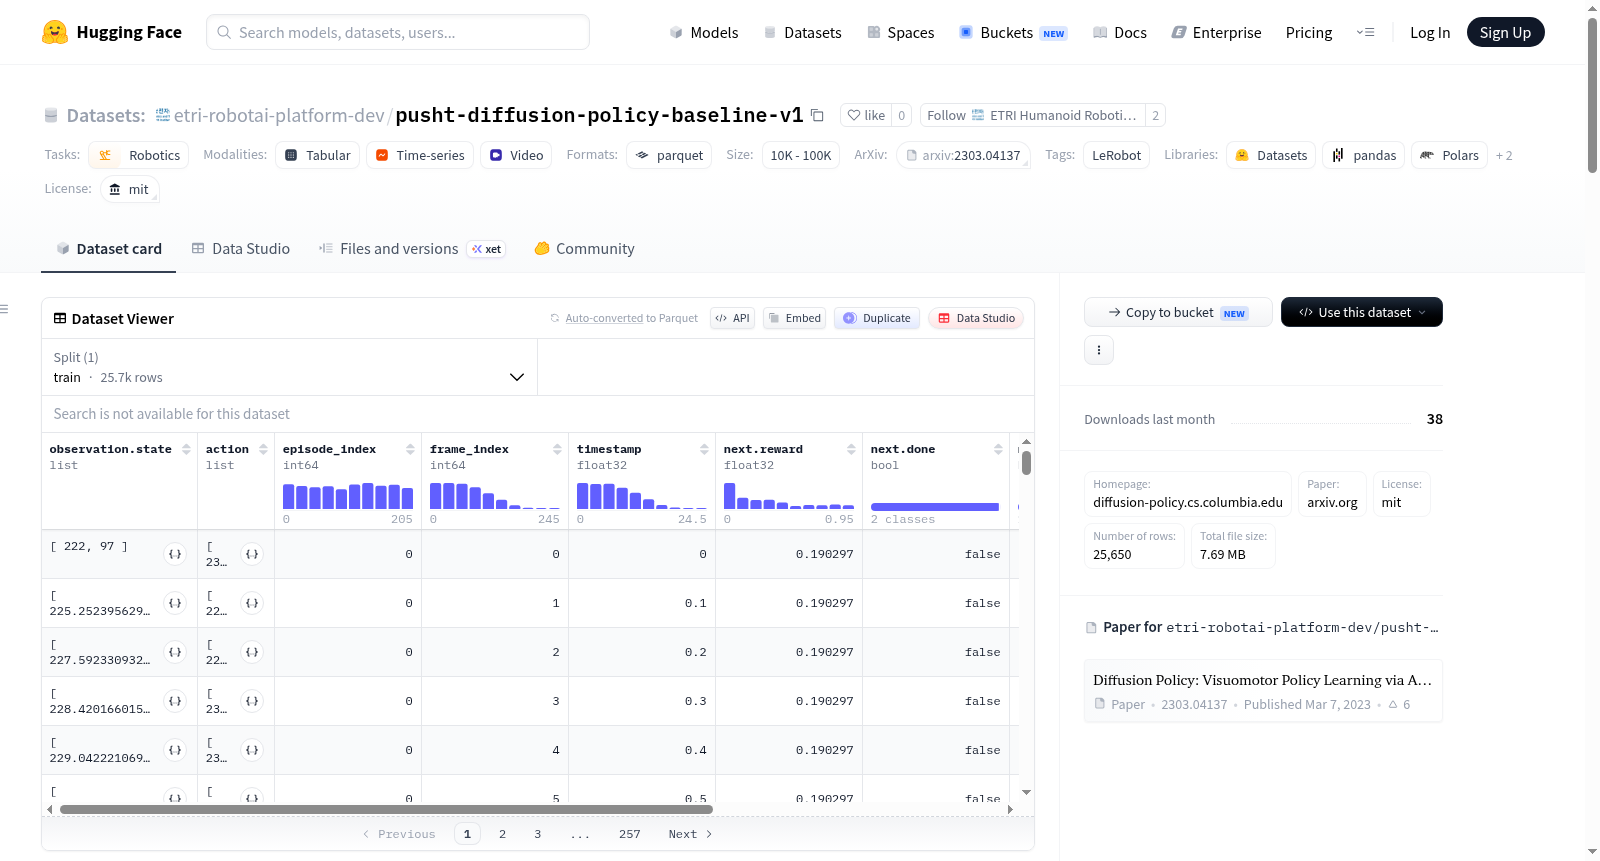Click the API button
The image size is (1600, 861).
(732, 318)
